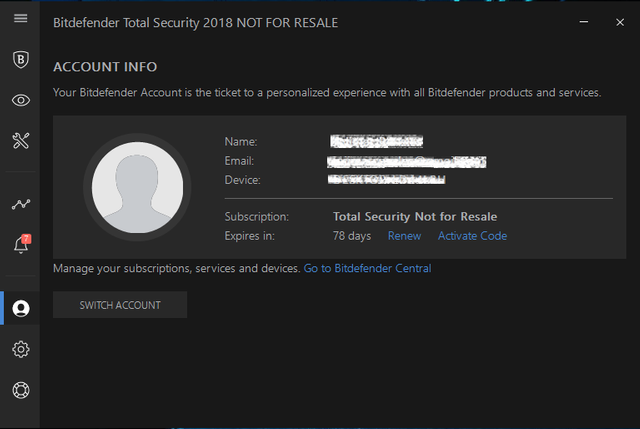
Task: Expand the hamburger menu sidebar
Action: click(x=20, y=19)
